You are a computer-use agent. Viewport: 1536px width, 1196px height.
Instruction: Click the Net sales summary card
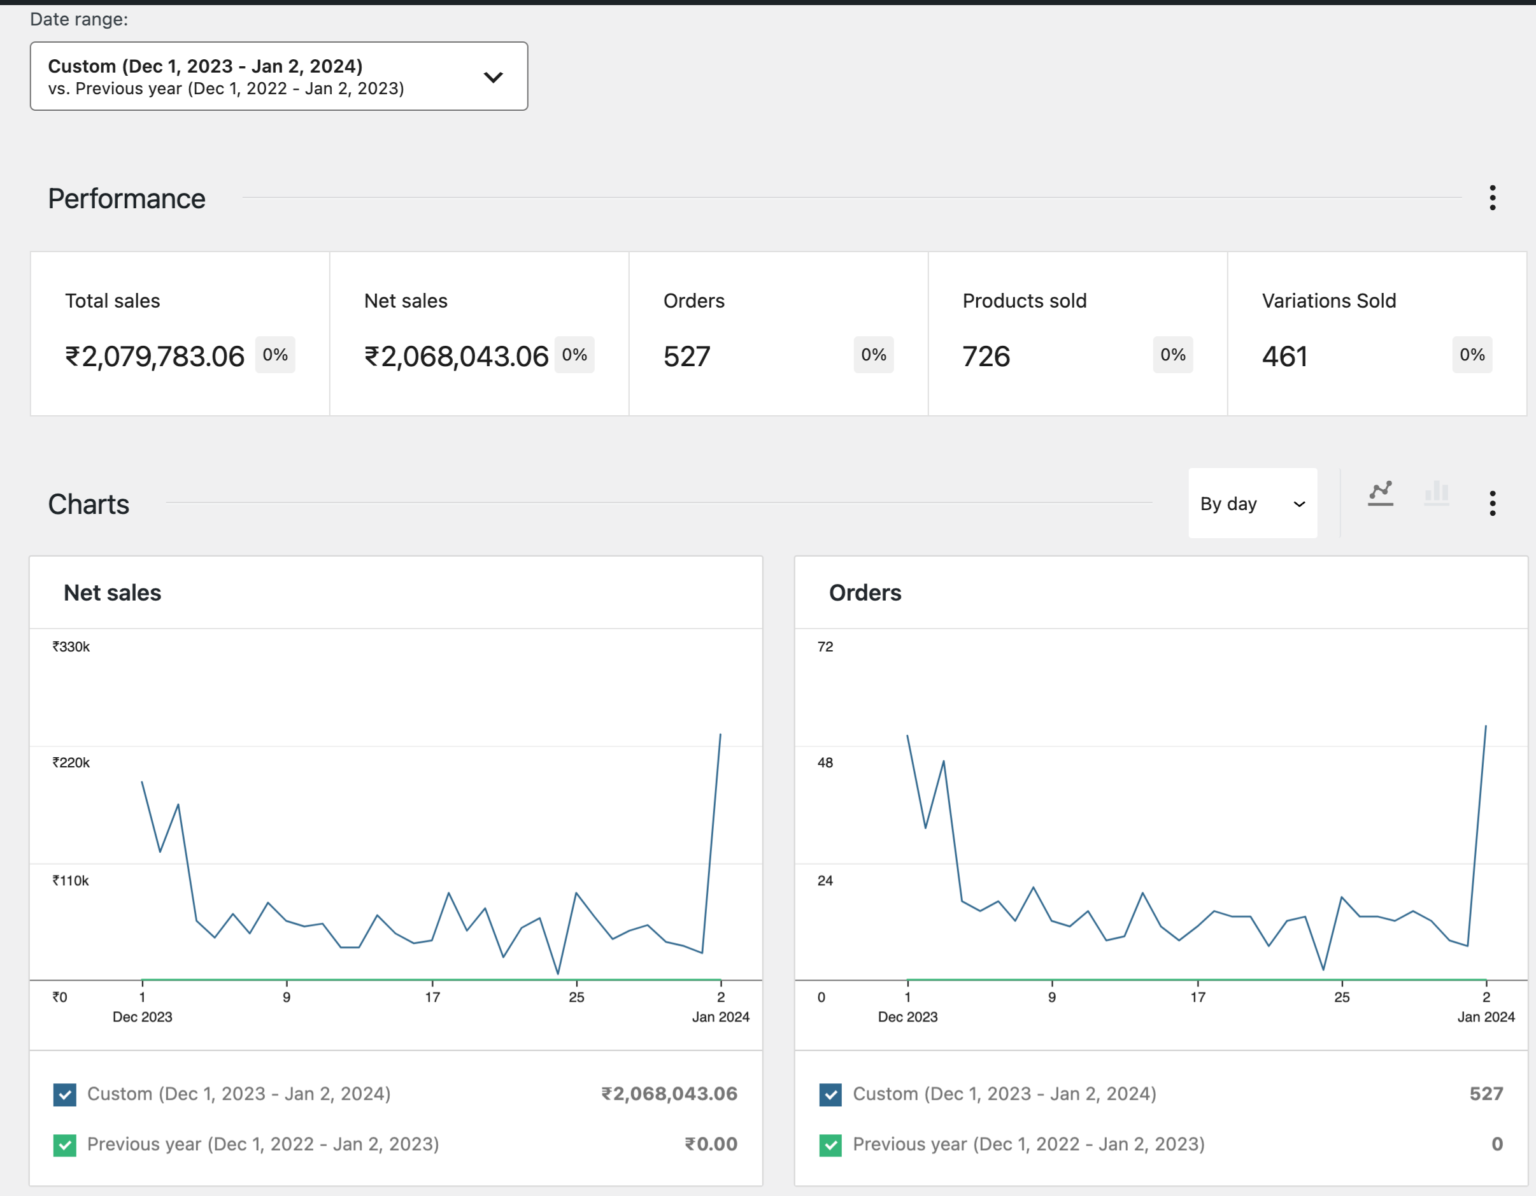pos(478,333)
